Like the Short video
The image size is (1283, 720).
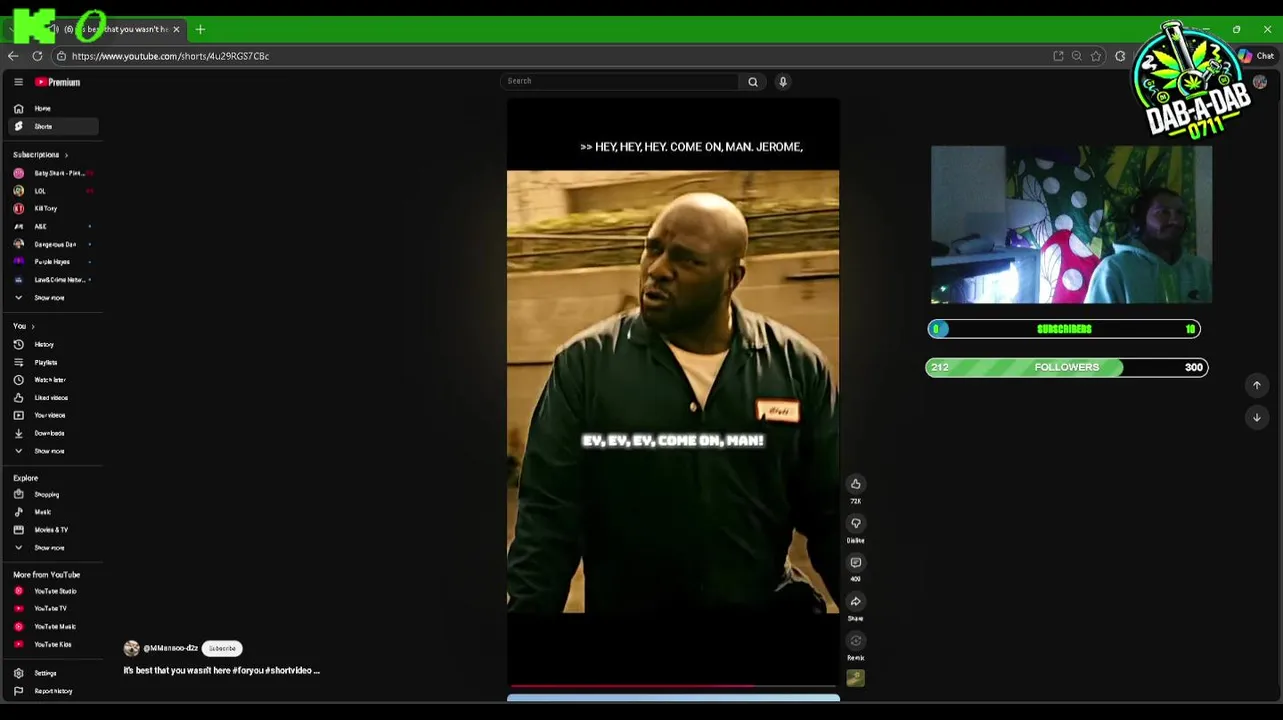coord(855,484)
